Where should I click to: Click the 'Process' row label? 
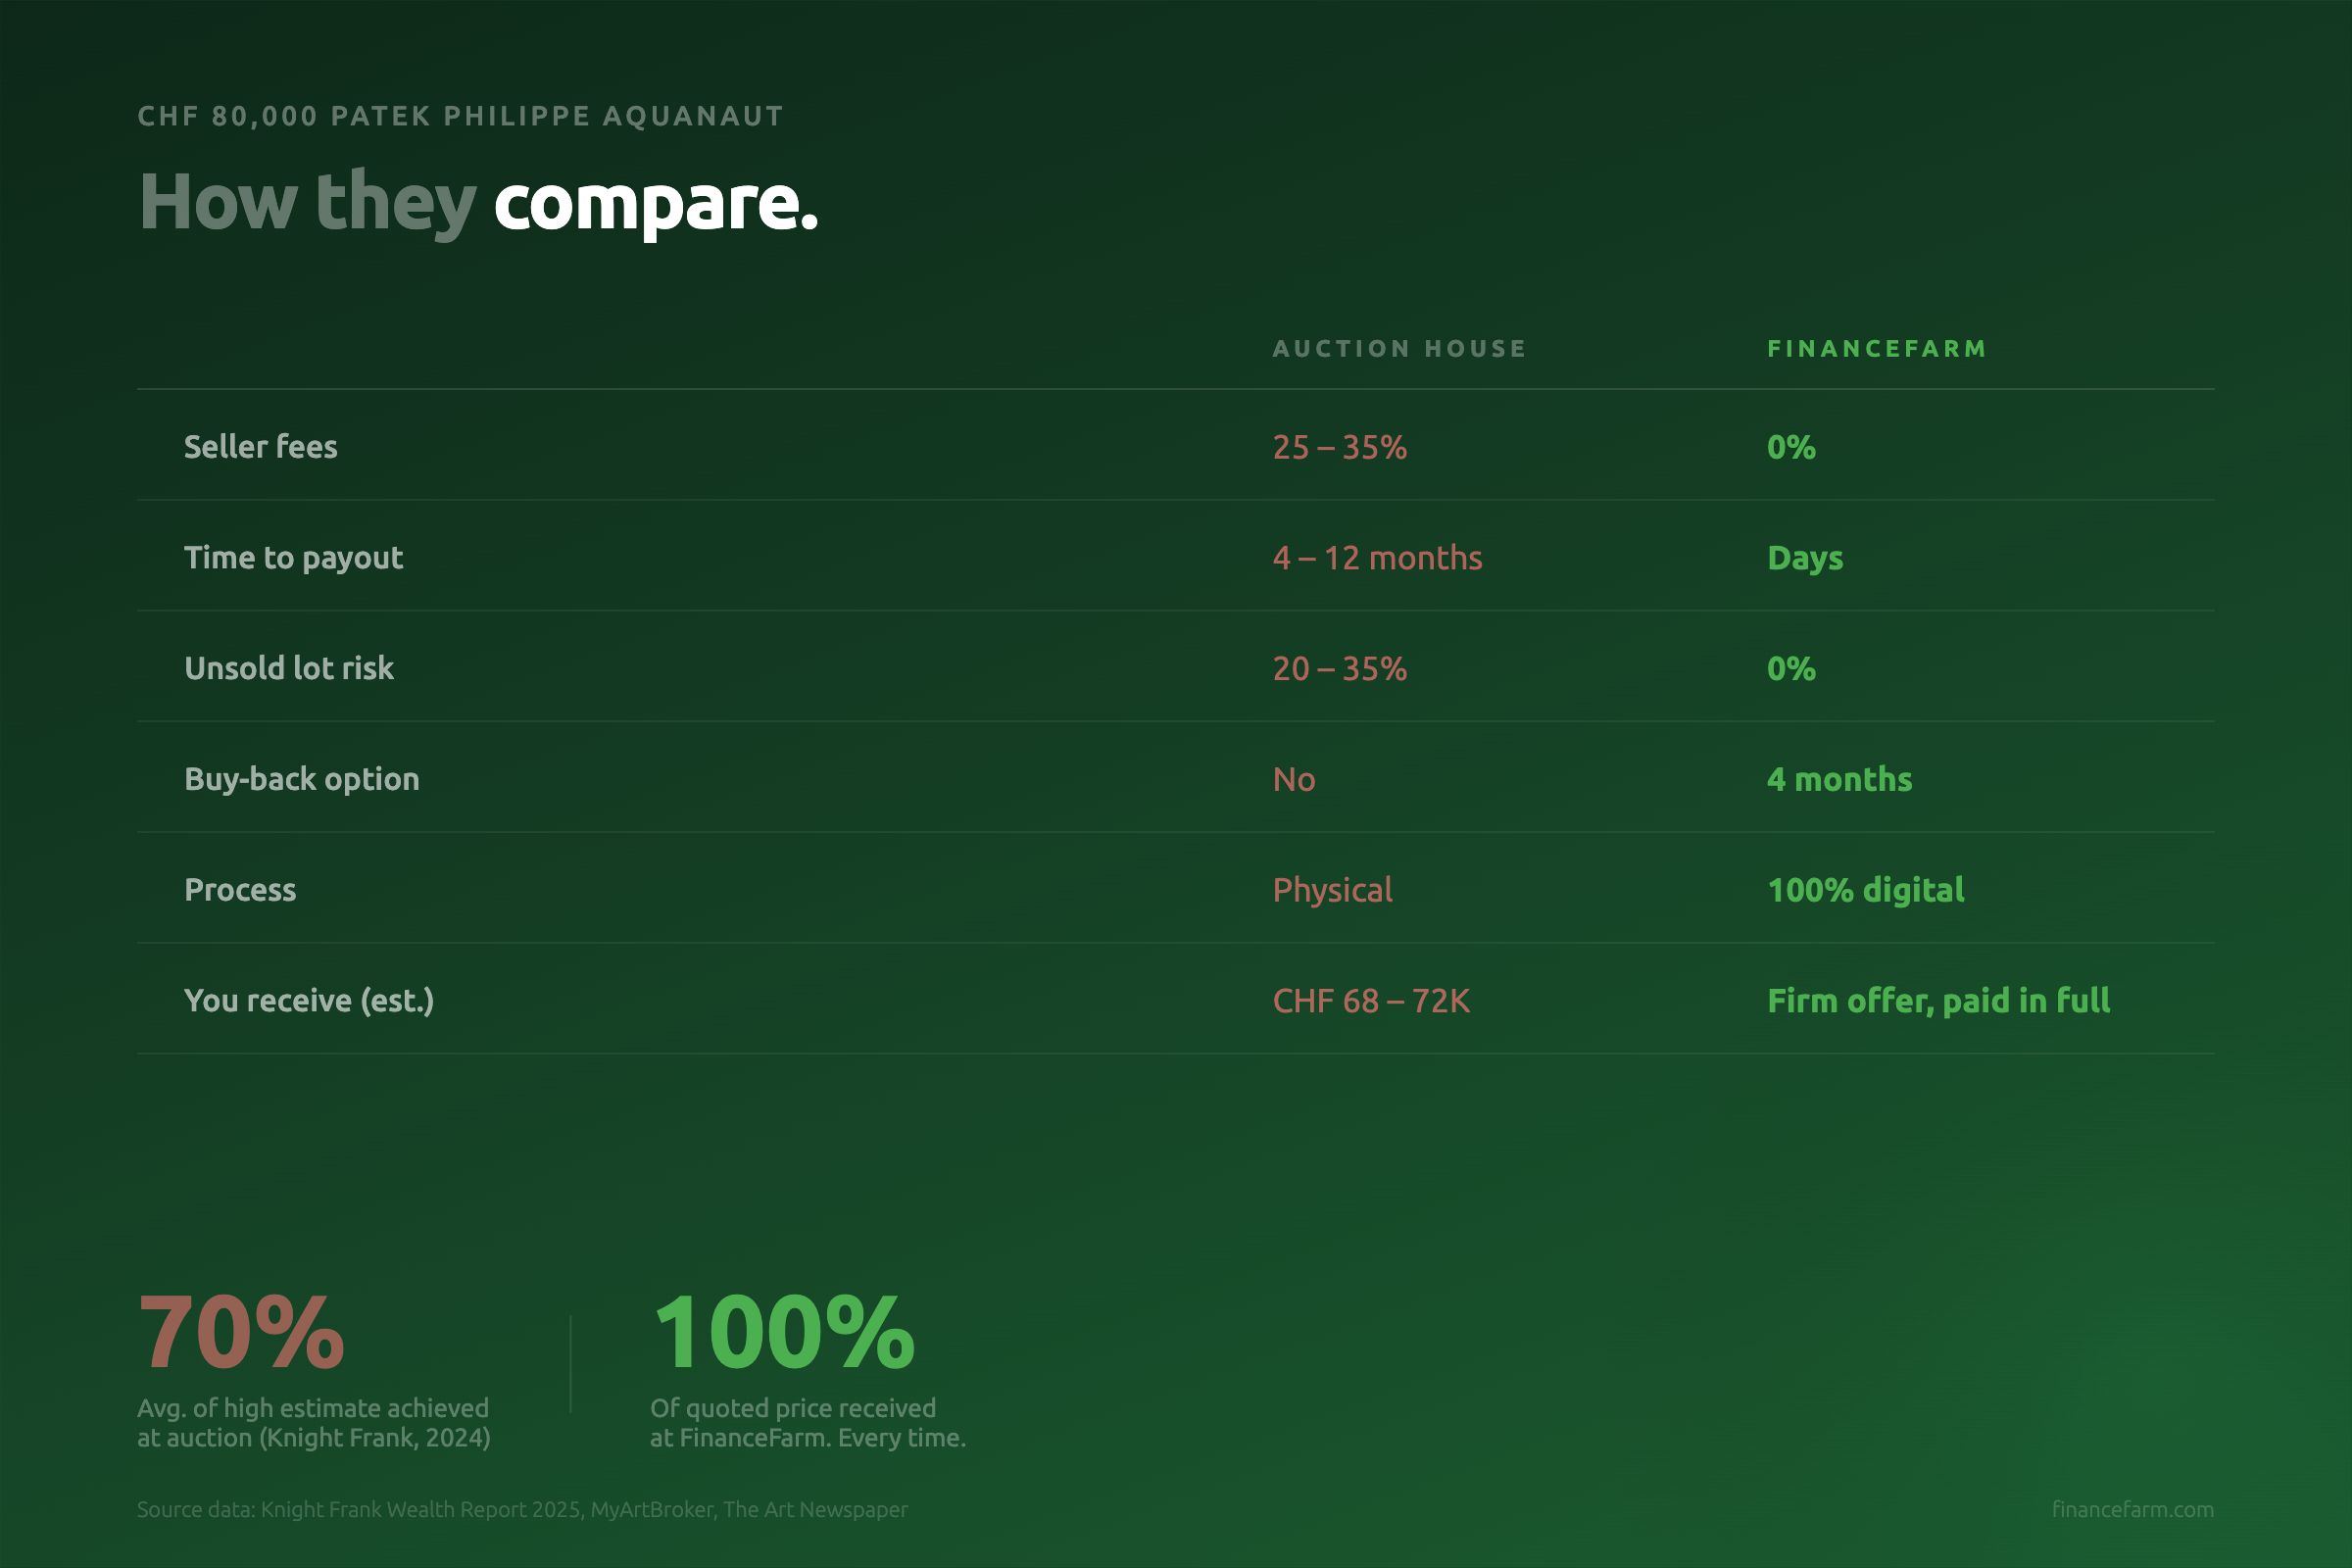pos(240,890)
